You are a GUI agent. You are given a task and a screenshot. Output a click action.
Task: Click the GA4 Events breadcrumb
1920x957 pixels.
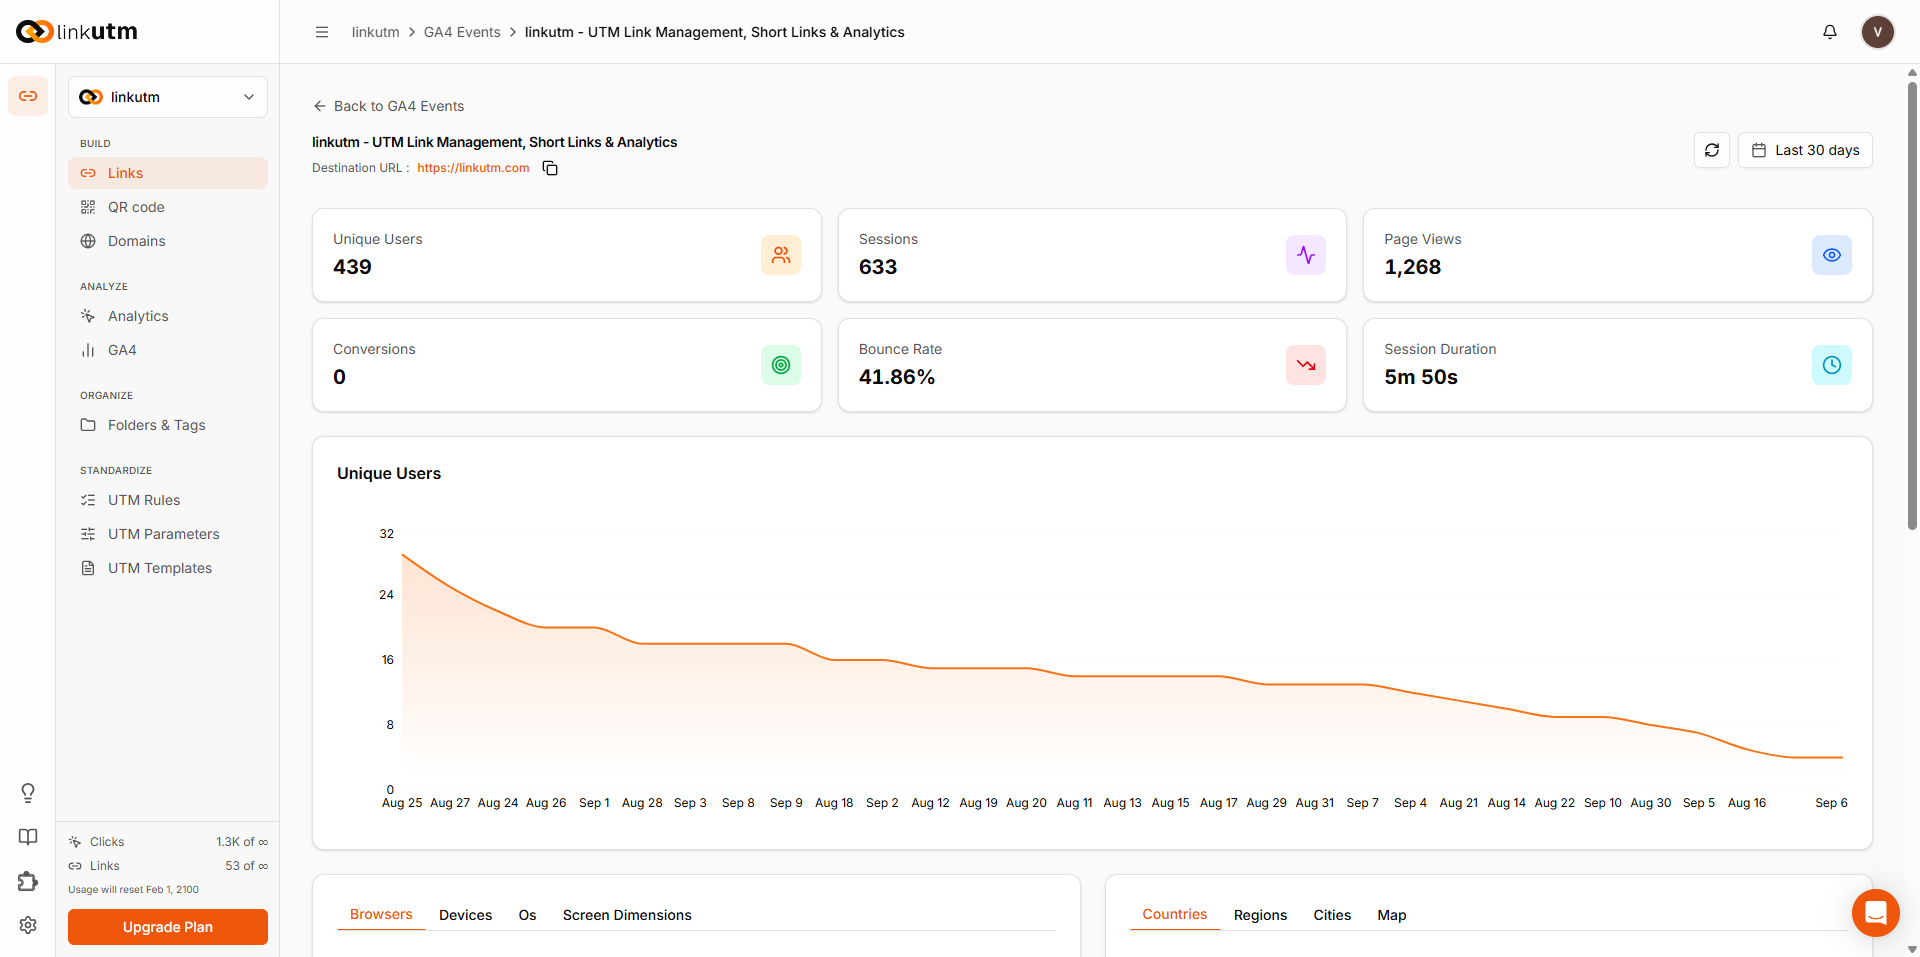(x=462, y=32)
